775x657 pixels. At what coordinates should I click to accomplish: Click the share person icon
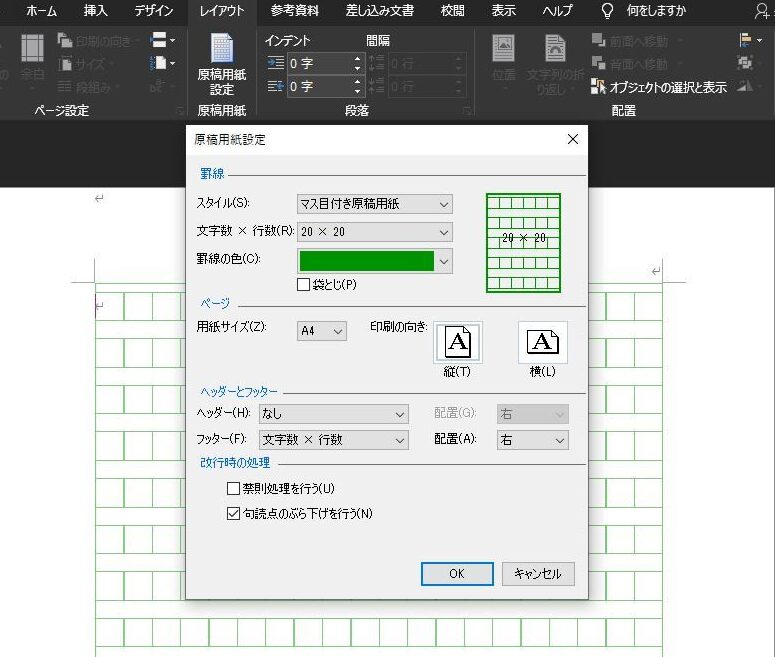tap(763, 11)
